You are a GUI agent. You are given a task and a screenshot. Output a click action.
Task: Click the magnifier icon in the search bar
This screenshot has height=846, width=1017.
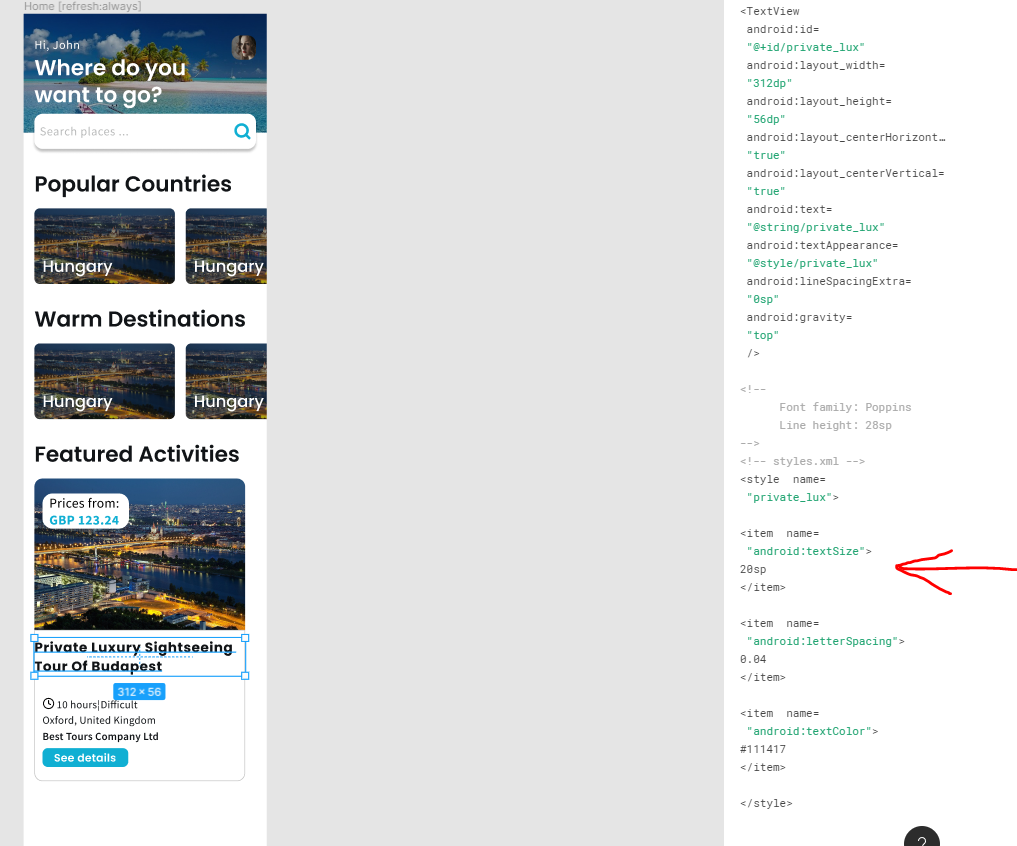coord(242,131)
